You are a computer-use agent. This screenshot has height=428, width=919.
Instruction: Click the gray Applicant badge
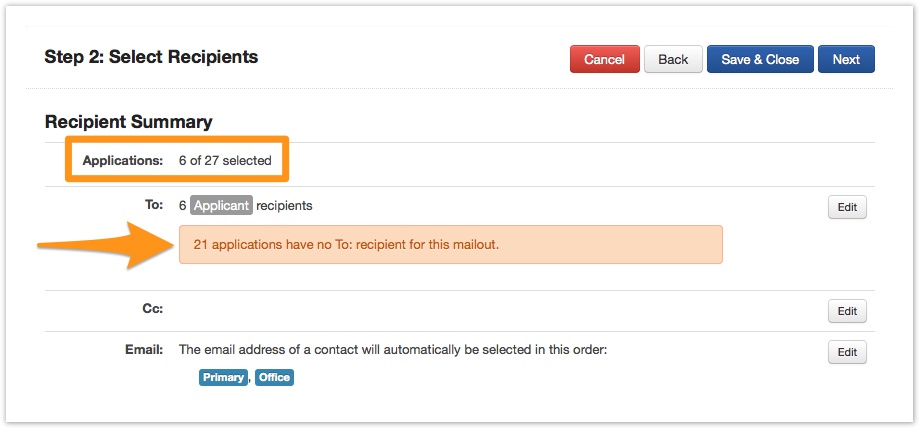pyautogui.click(x=222, y=206)
